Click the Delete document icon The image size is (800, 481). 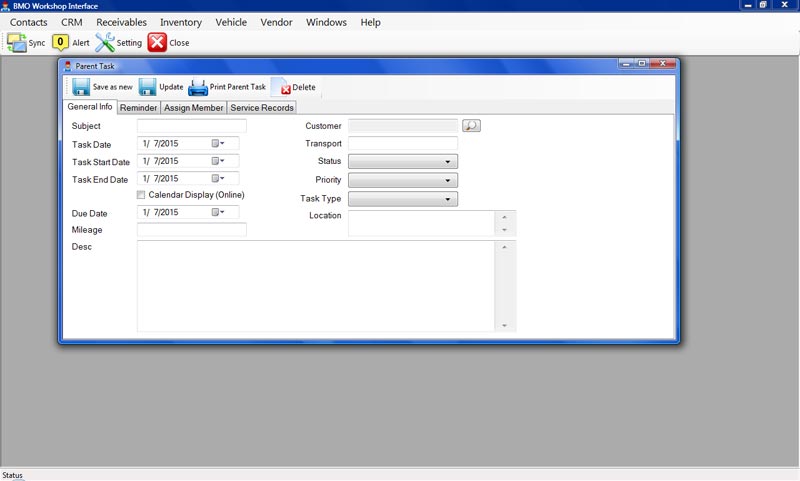coord(281,87)
